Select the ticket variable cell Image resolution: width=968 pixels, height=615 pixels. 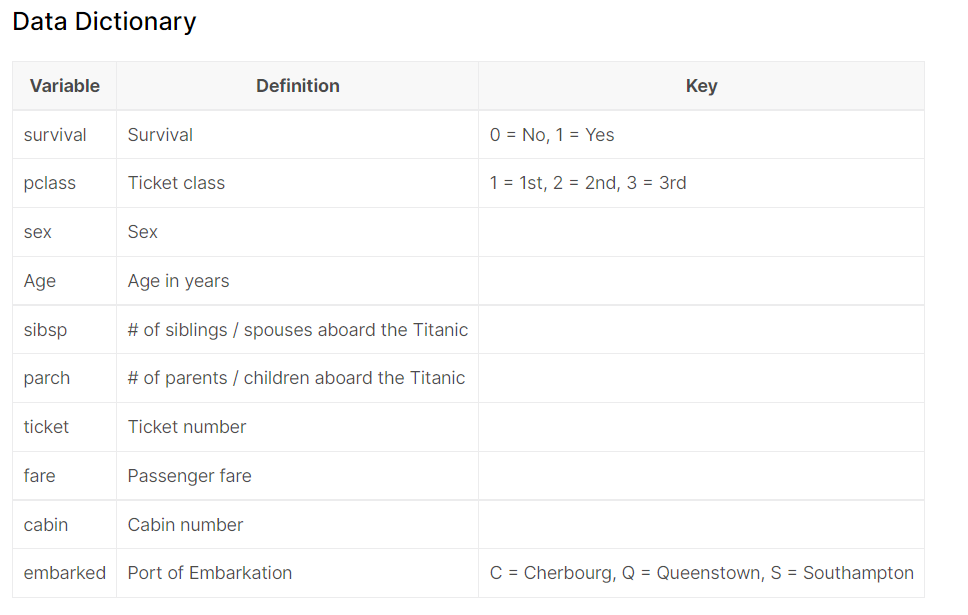(x=47, y=427)
